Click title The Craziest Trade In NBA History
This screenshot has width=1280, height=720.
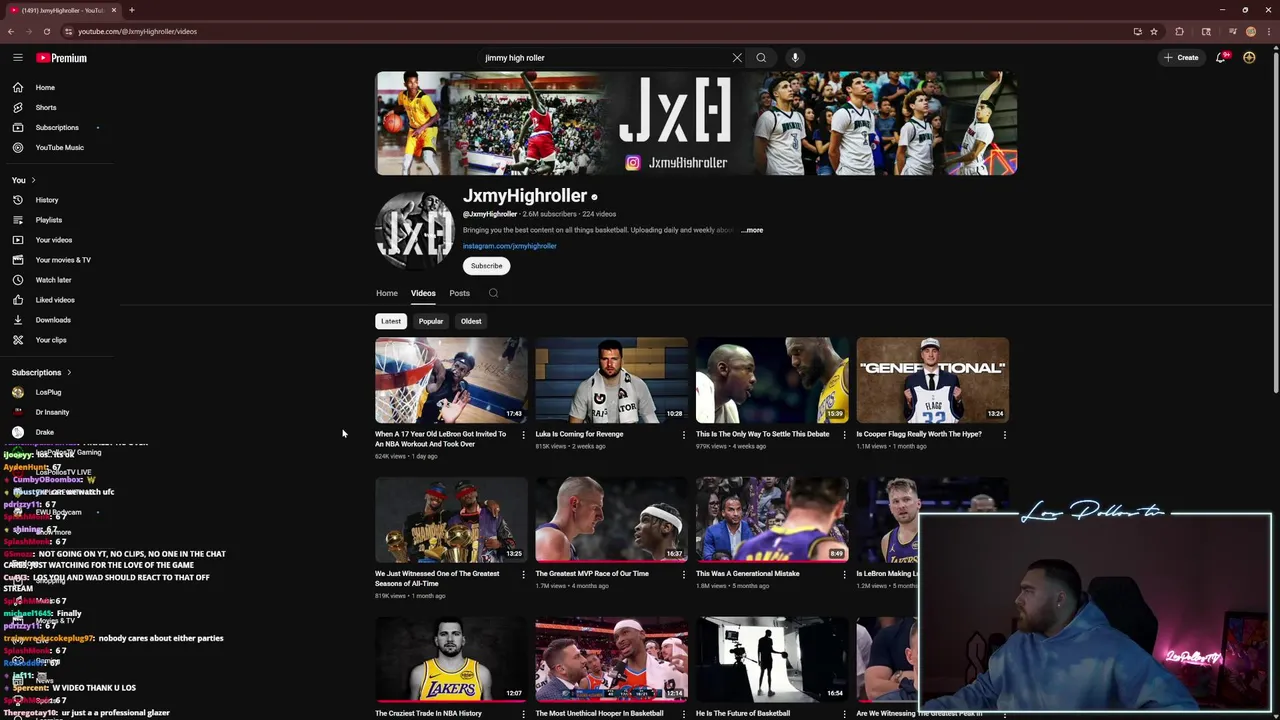(x=428, y=714)
